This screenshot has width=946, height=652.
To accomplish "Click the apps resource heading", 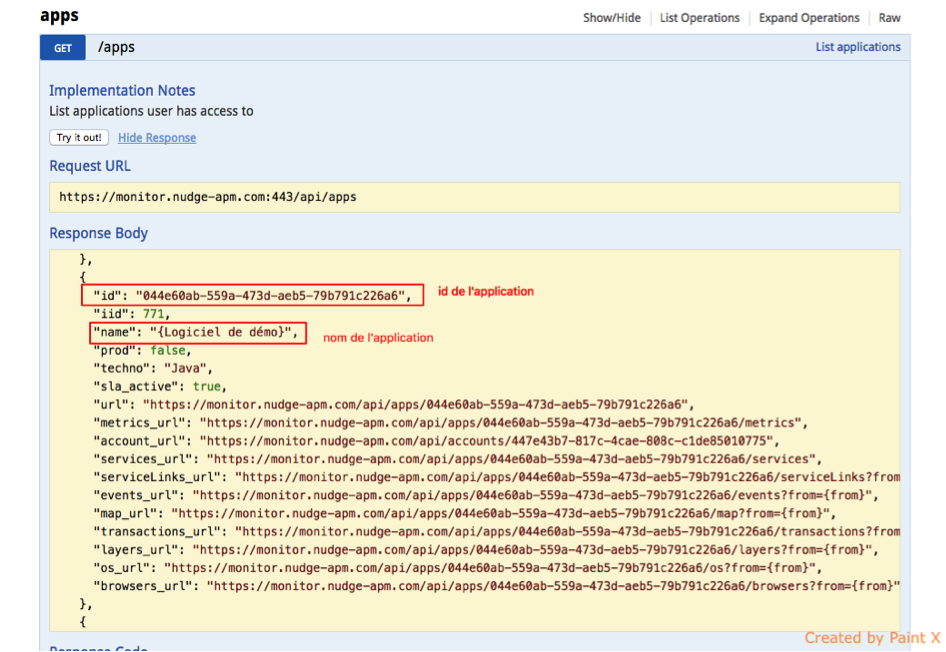I will coord(59,16).
